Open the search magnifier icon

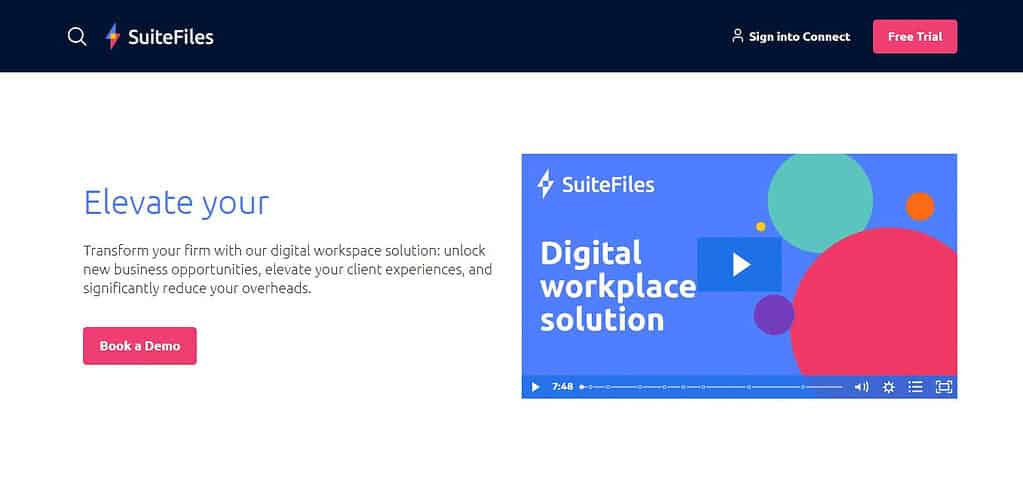coord(77,37)
